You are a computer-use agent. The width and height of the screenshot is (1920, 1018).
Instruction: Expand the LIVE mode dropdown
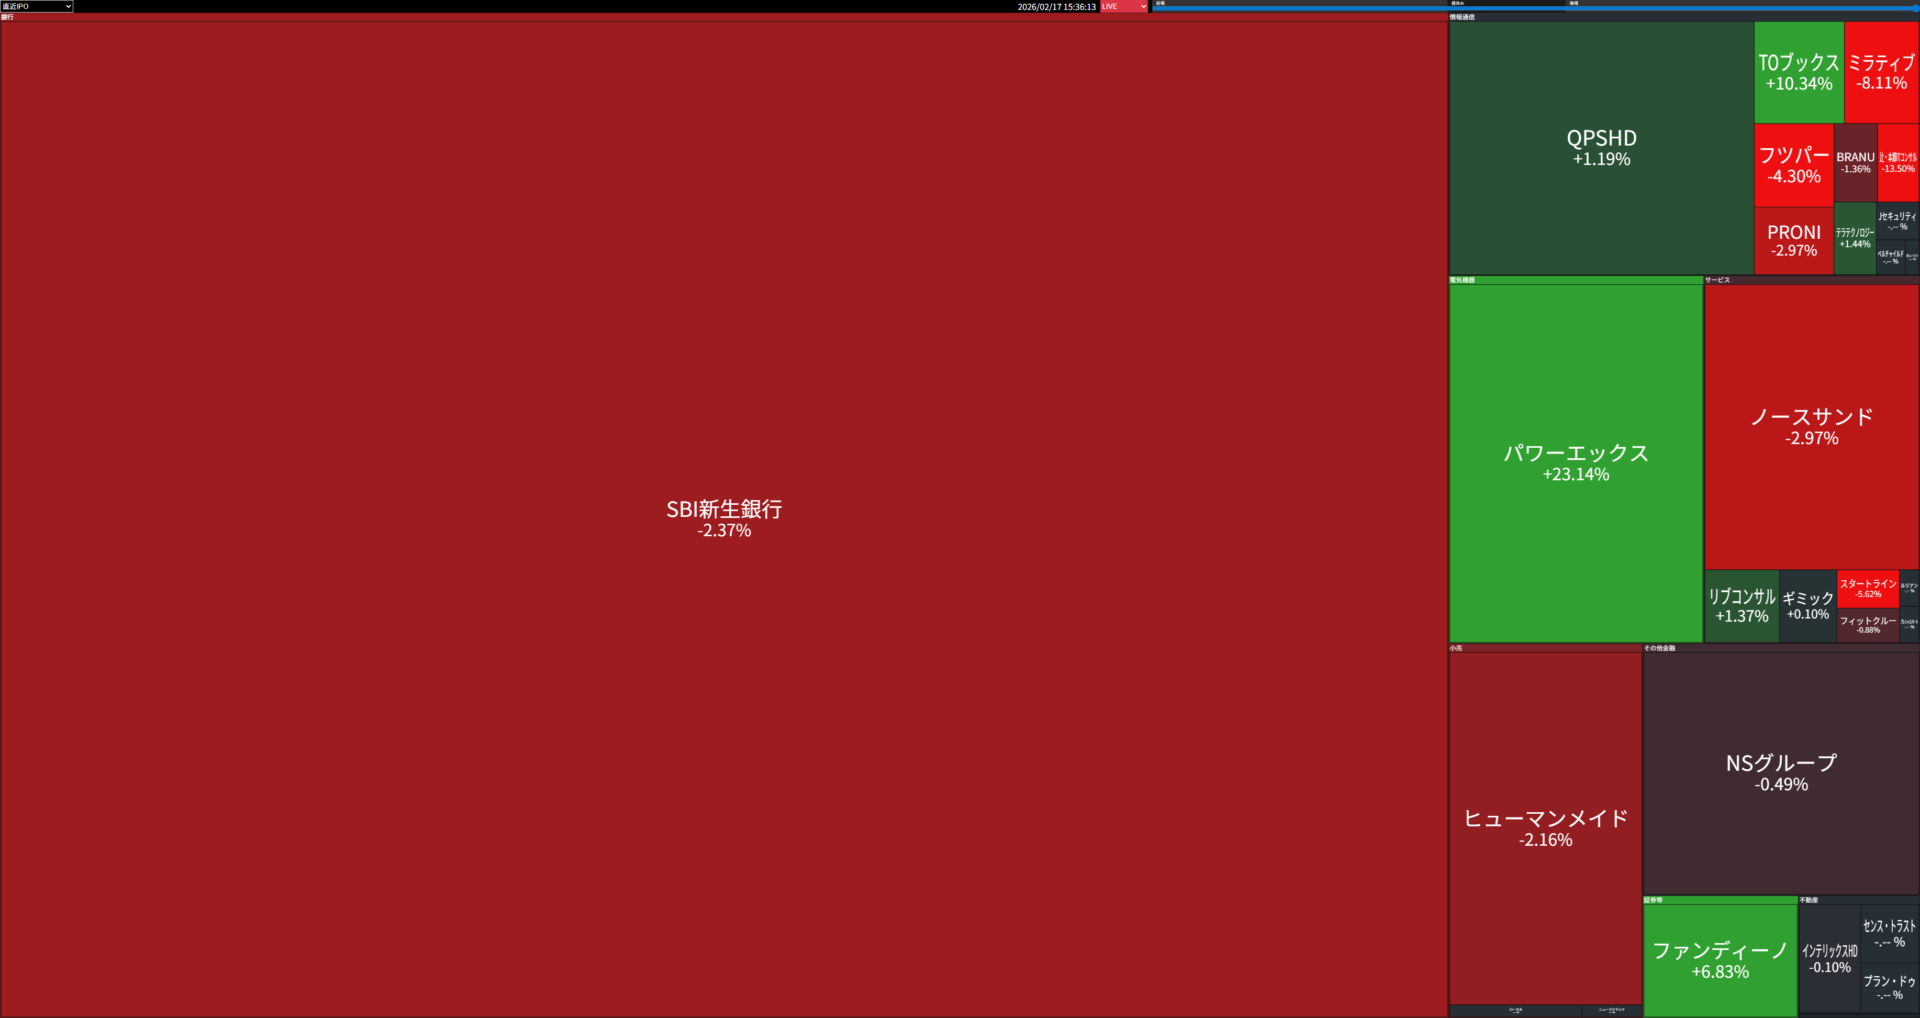(x=1124, y=6)
